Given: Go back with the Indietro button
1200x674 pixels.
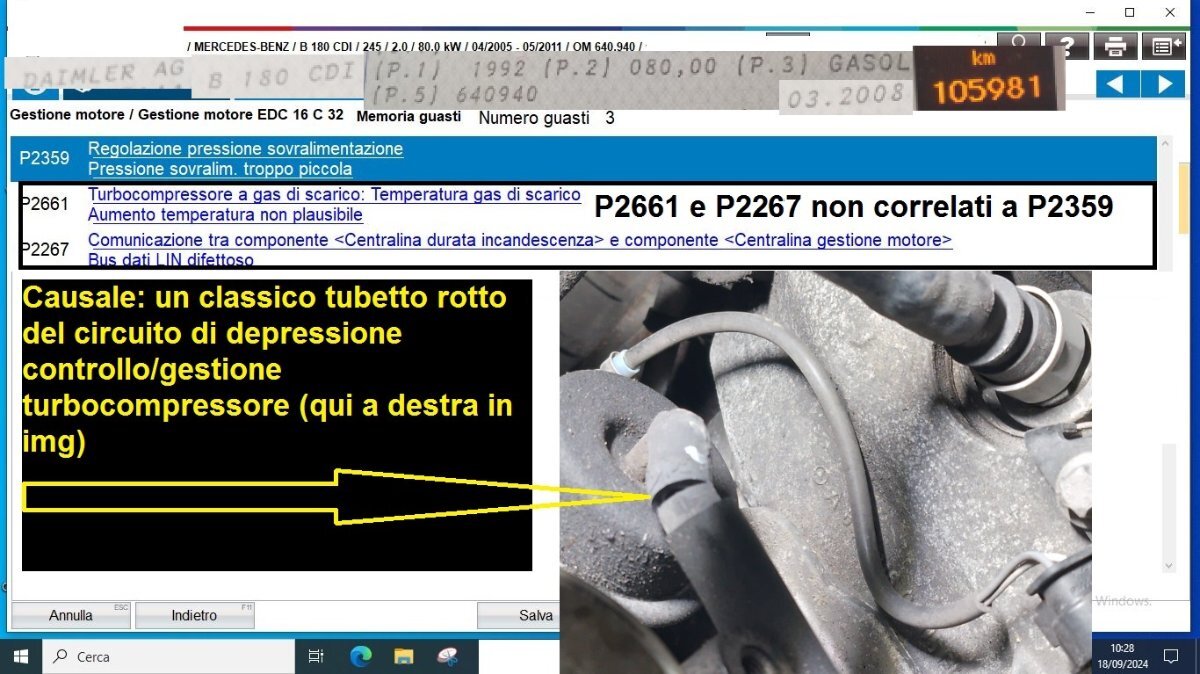Looking at the screenshot, I should 194,615.
